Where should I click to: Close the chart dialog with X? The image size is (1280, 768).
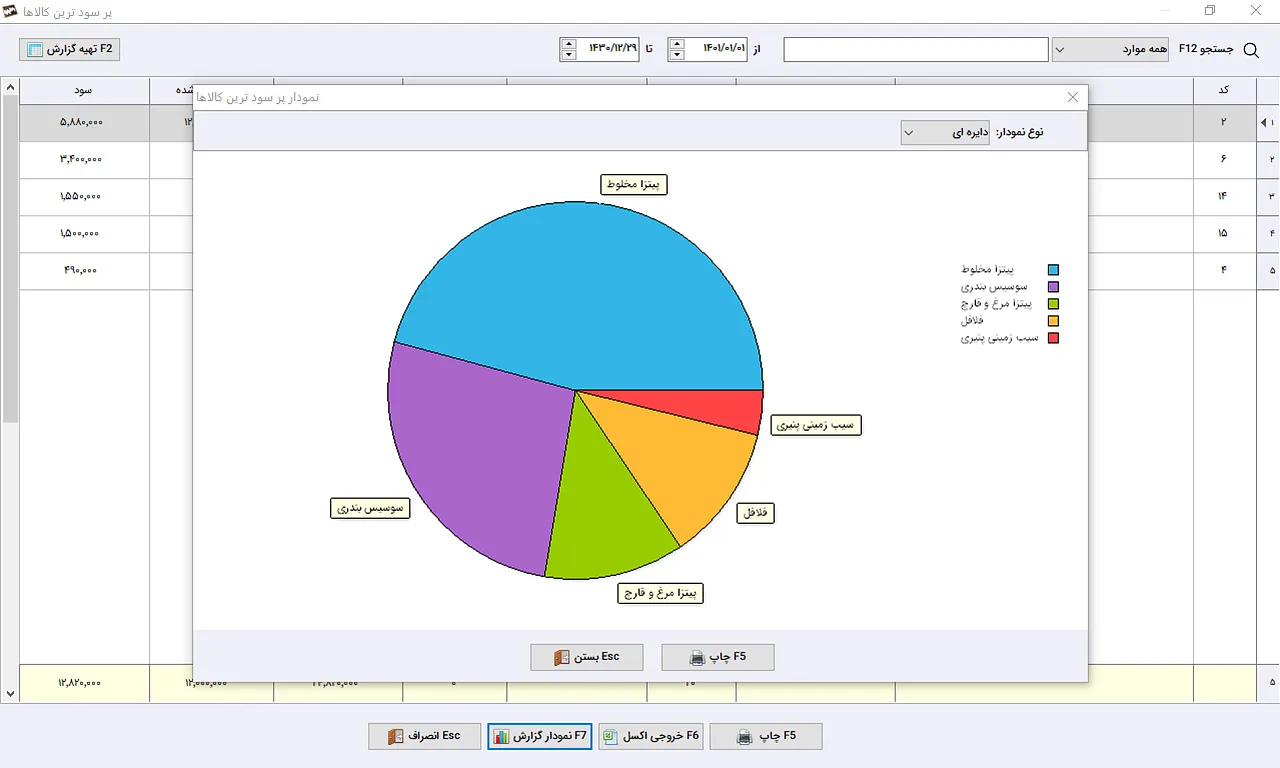pyautogui.click(x=1073, y=97)
